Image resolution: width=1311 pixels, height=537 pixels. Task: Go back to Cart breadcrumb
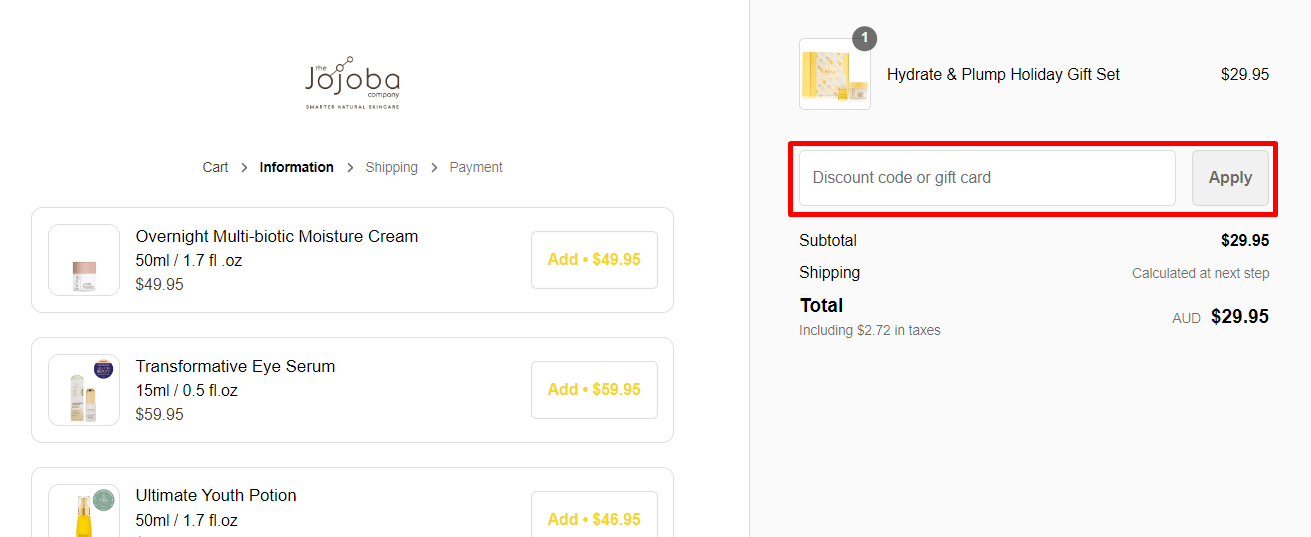215,167
